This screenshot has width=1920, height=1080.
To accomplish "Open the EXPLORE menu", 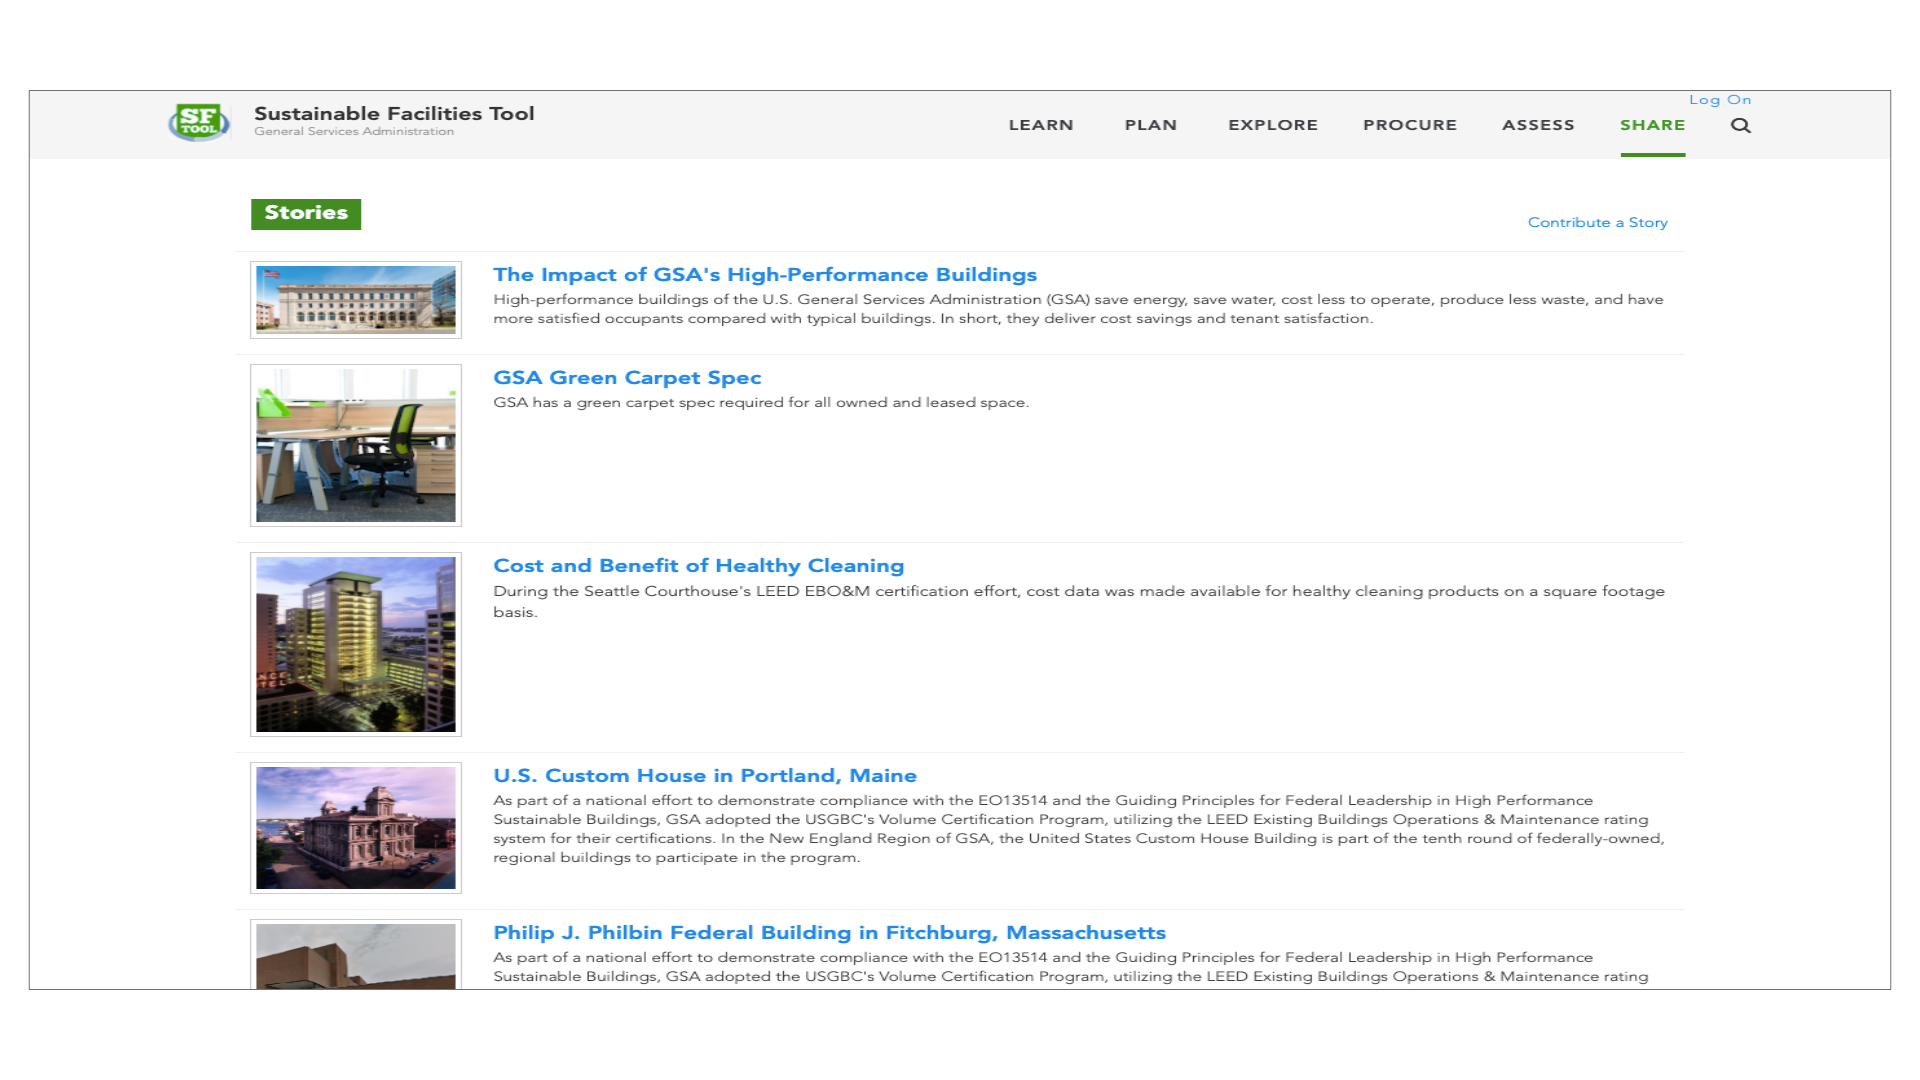I will point(1272,125).
